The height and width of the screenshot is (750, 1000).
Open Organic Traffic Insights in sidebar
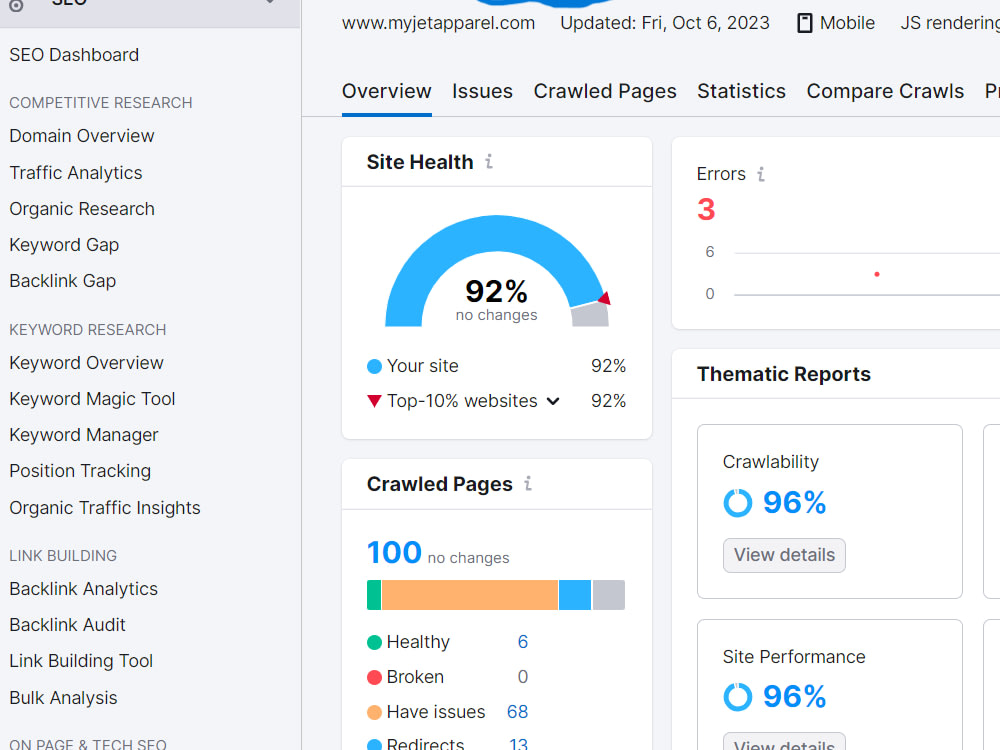(x=105, y=508)
